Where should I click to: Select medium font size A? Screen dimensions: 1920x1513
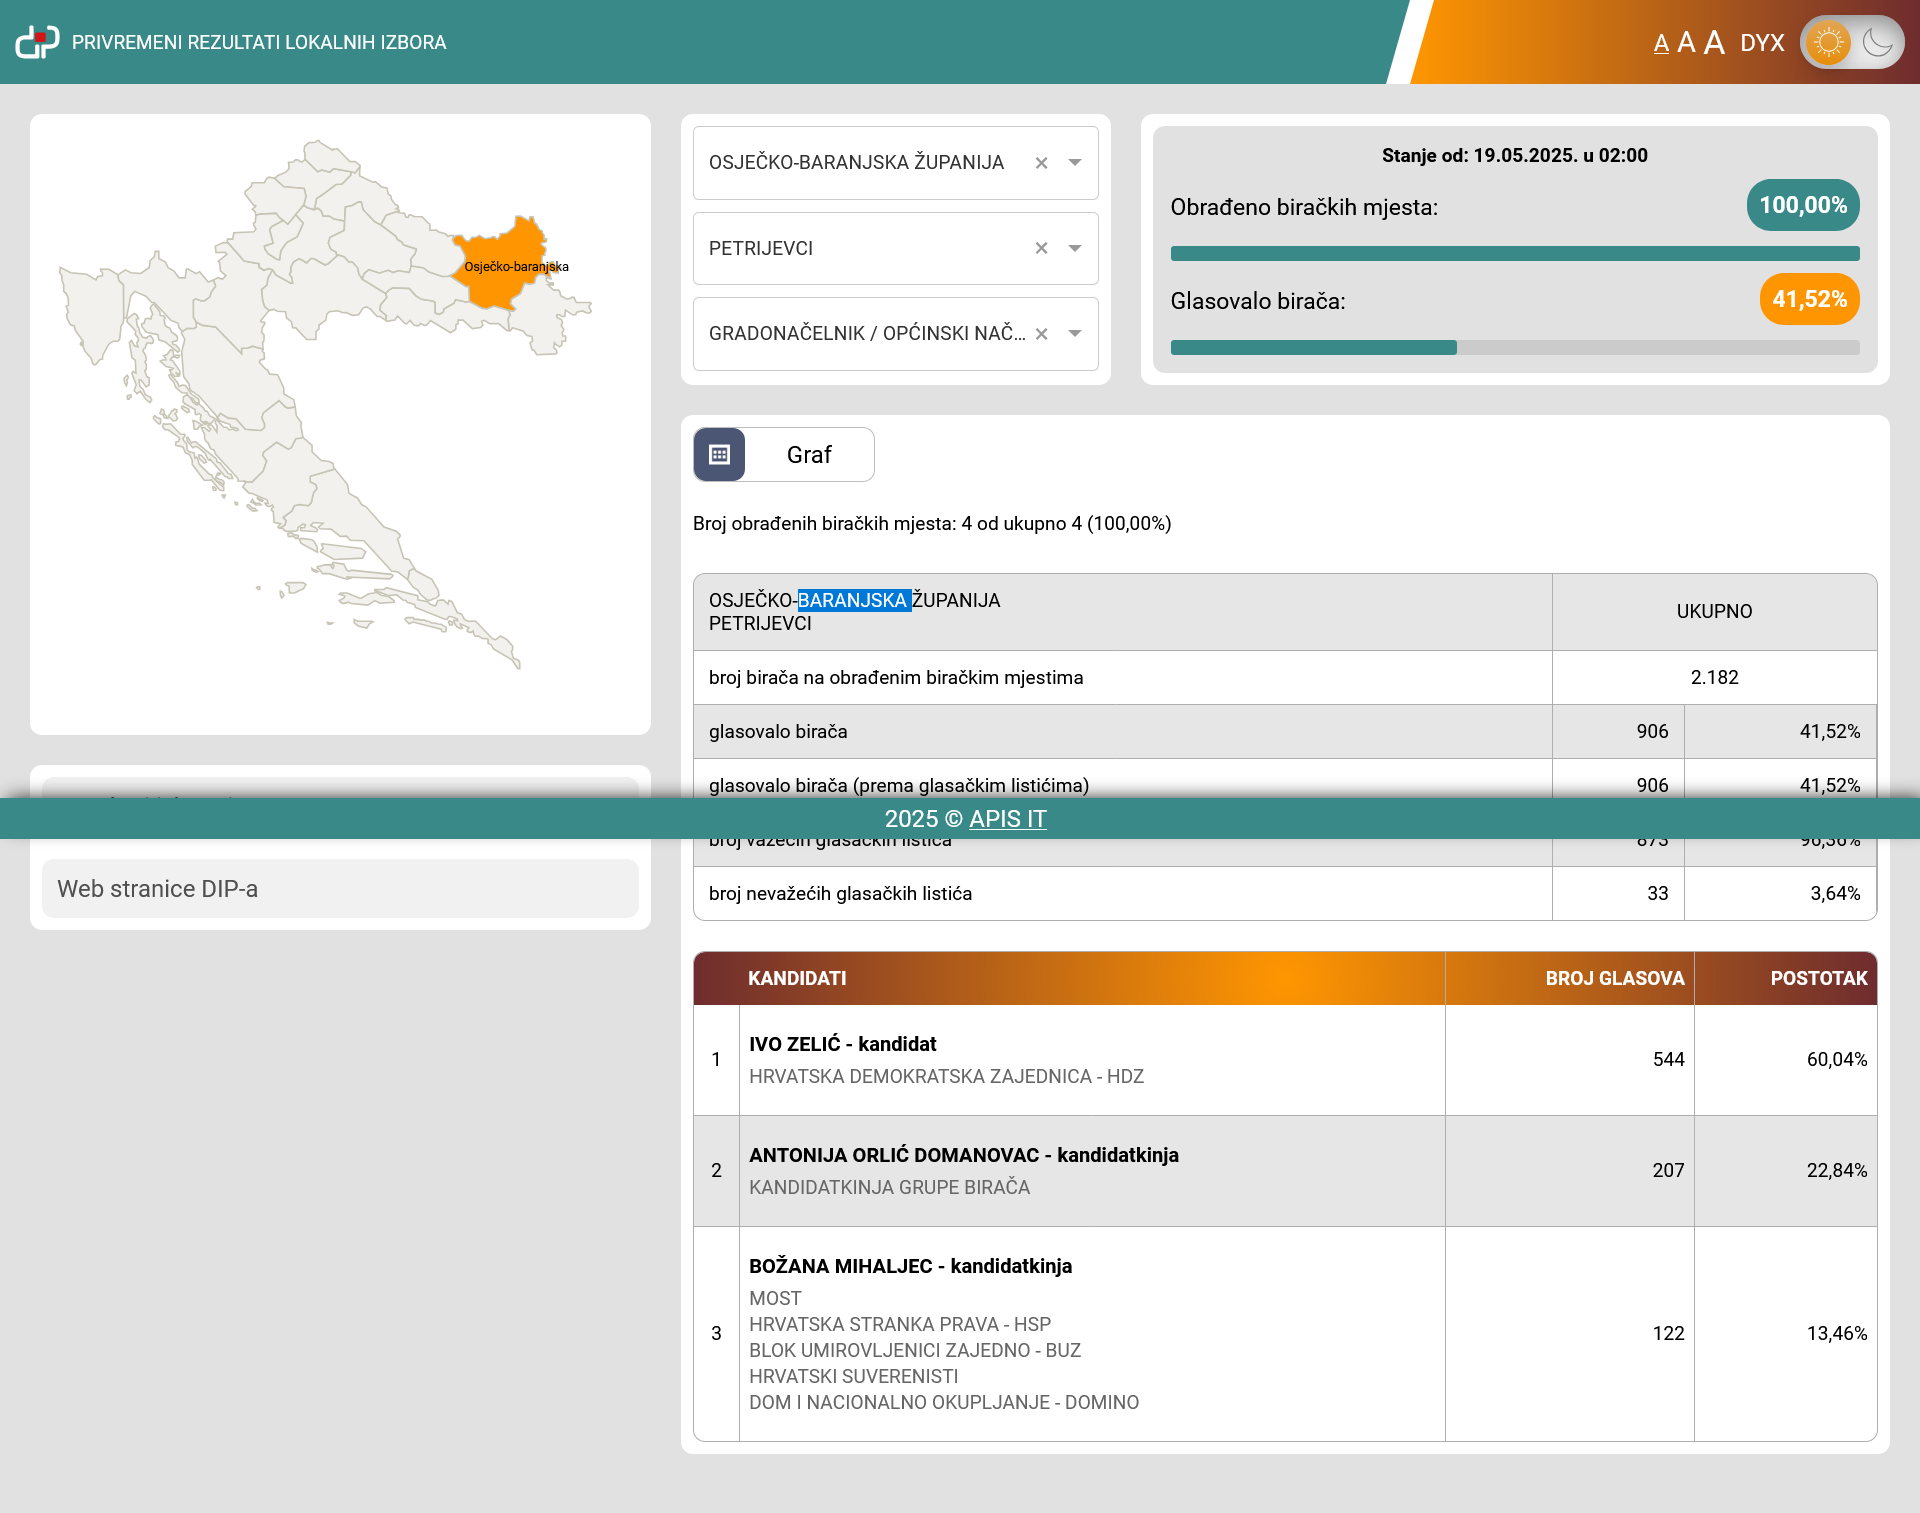tap(1686, 43)
